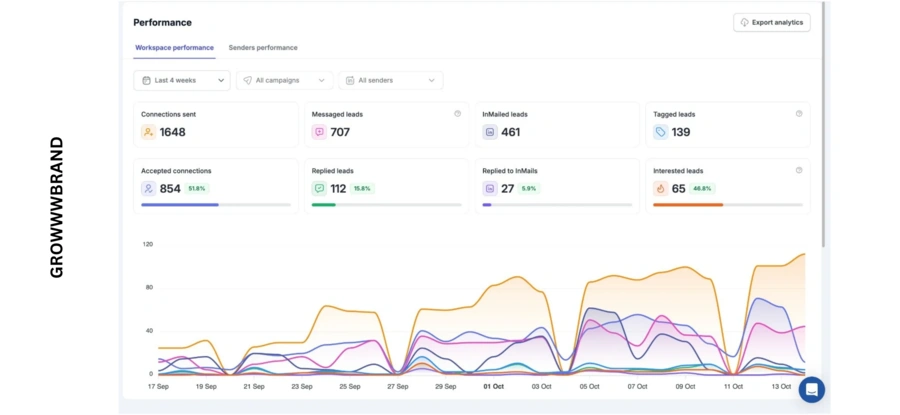Click the 27 Sep axis label
Image resolution: width=900 pixels, height=415 pixels.
point(398,387)
